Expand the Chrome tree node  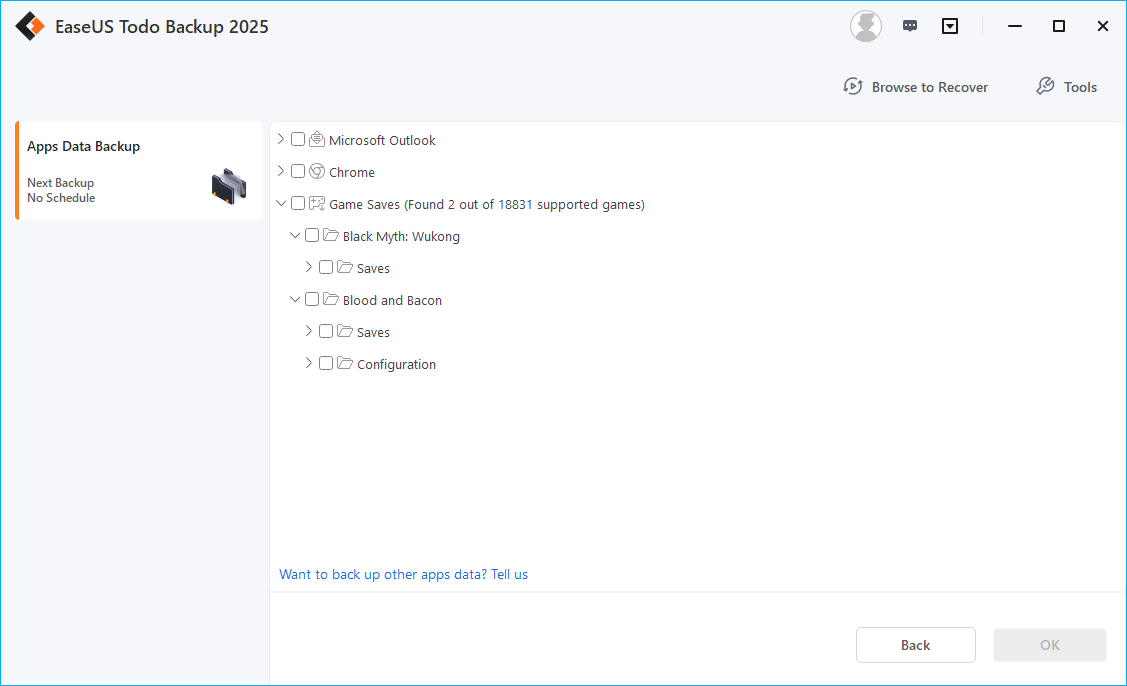281,171
